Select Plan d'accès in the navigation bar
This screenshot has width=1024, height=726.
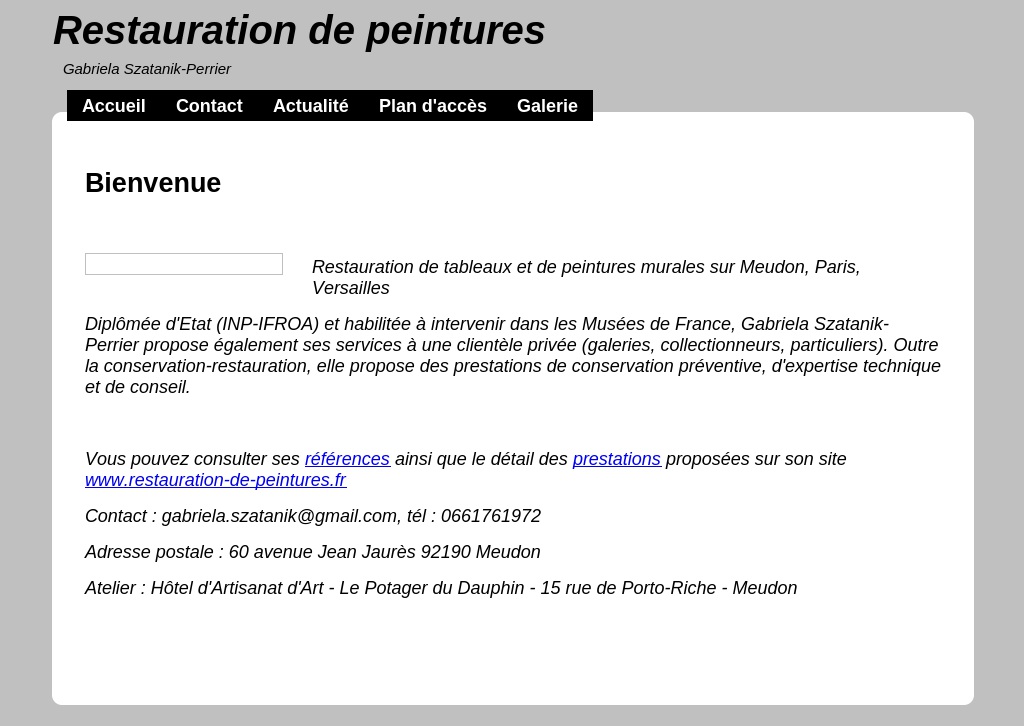pyautogui.click(x=432, y=106)
